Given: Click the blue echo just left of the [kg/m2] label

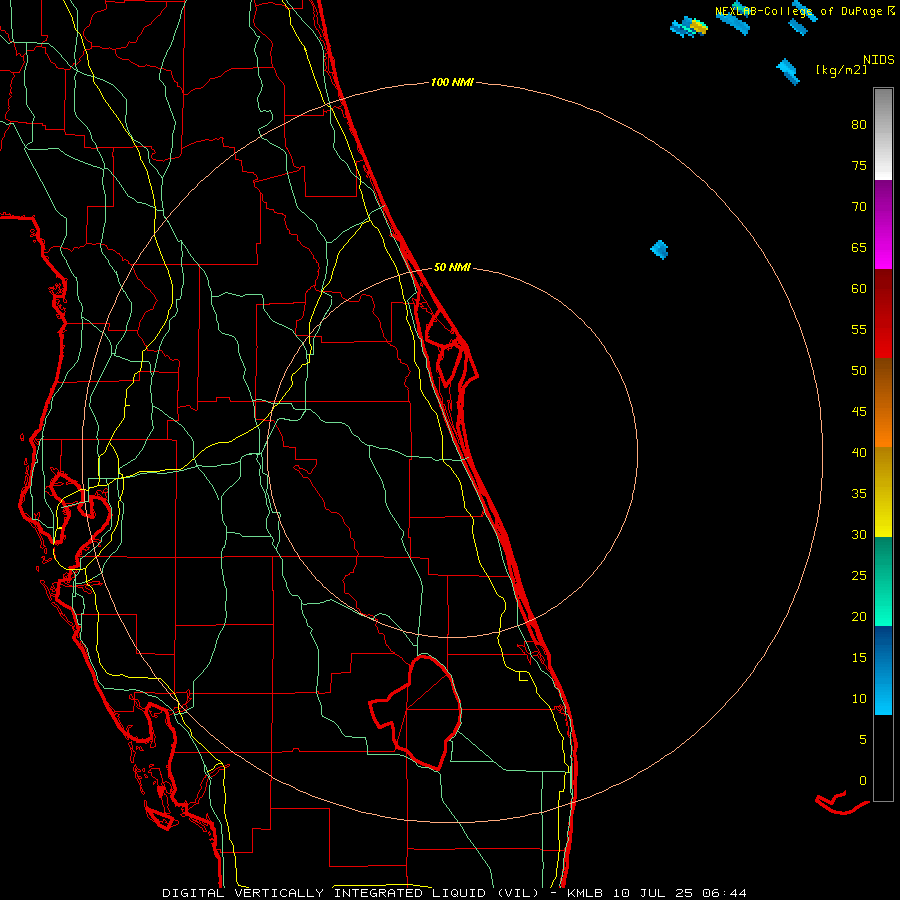Looking at the screenshot, I should pyautogui.click(x=789, y=72).
